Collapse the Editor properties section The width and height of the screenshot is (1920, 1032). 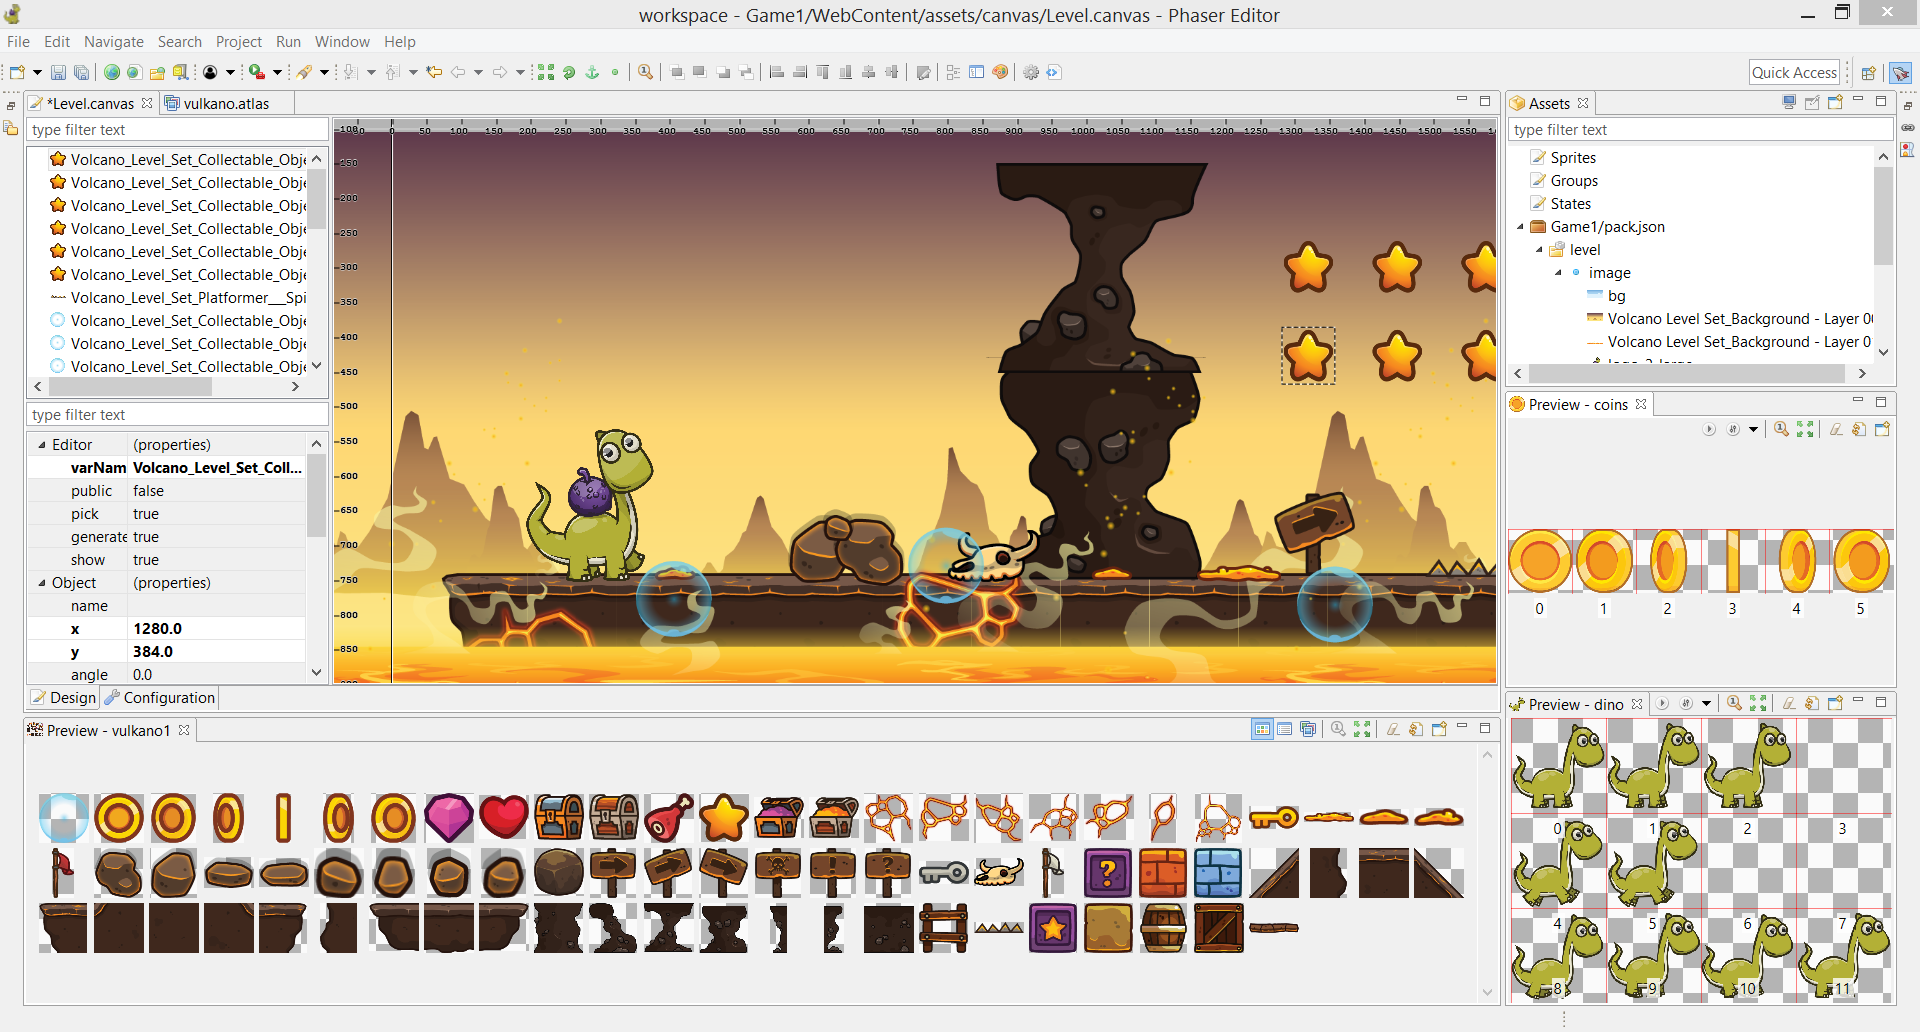click(x=42, y=445)
